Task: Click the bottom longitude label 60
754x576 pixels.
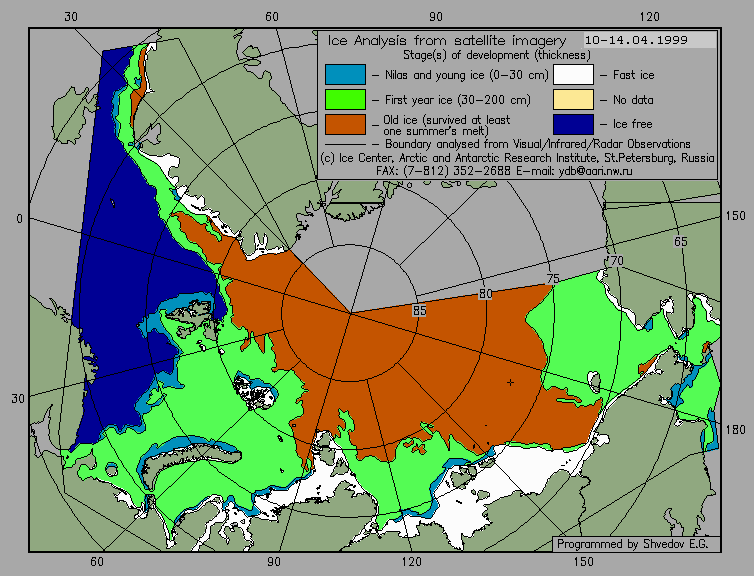Action: (x=97, y=562)
